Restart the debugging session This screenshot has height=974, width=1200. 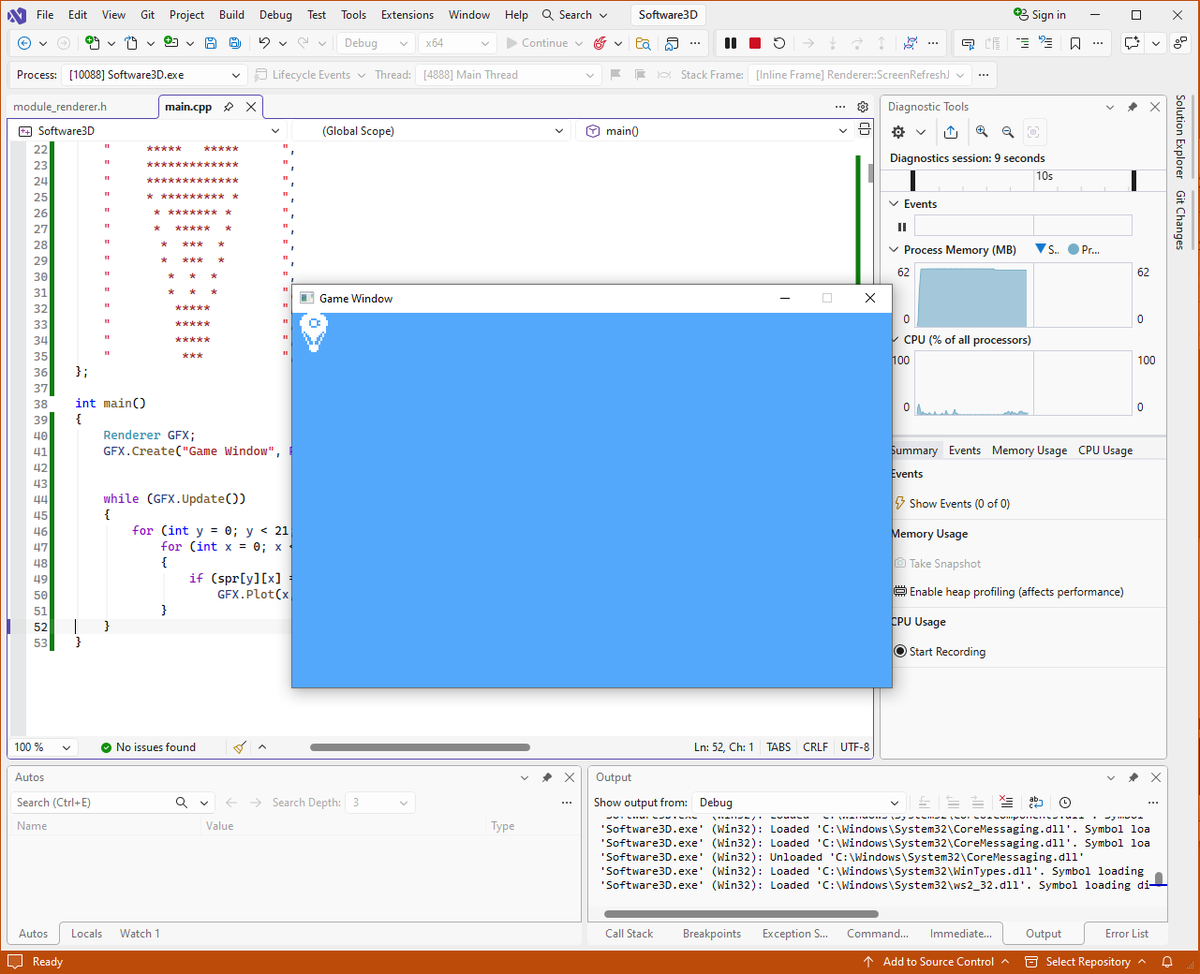(779, 43)
